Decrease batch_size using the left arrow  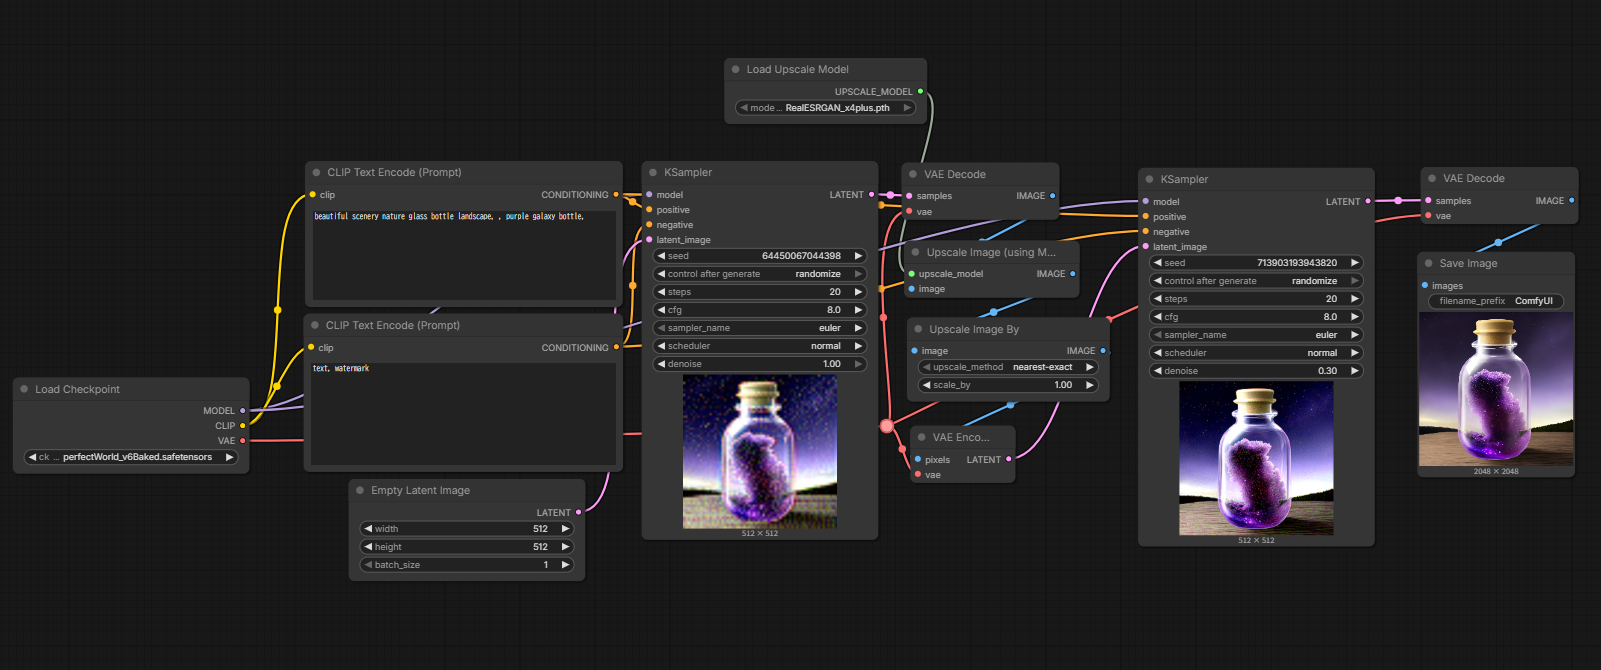click(x=368, y=565)
